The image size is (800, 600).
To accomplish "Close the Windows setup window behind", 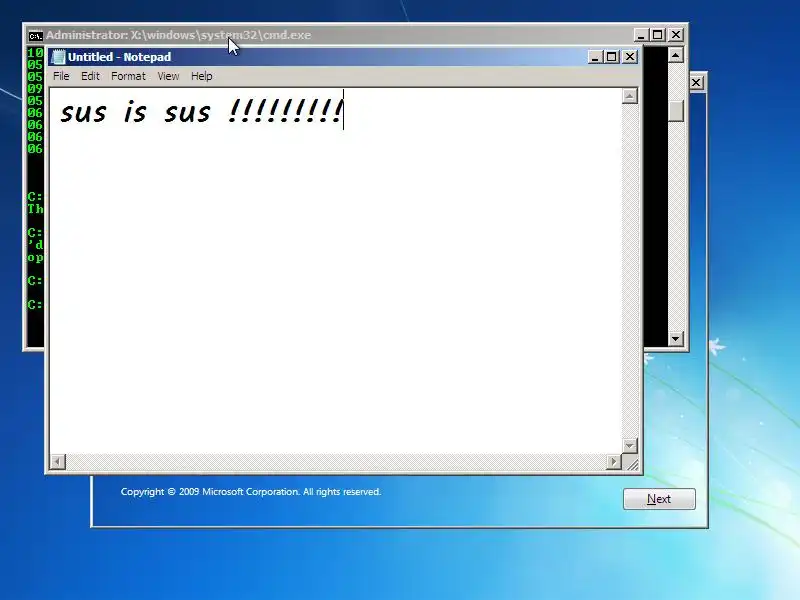I will (x=696, y=83).
